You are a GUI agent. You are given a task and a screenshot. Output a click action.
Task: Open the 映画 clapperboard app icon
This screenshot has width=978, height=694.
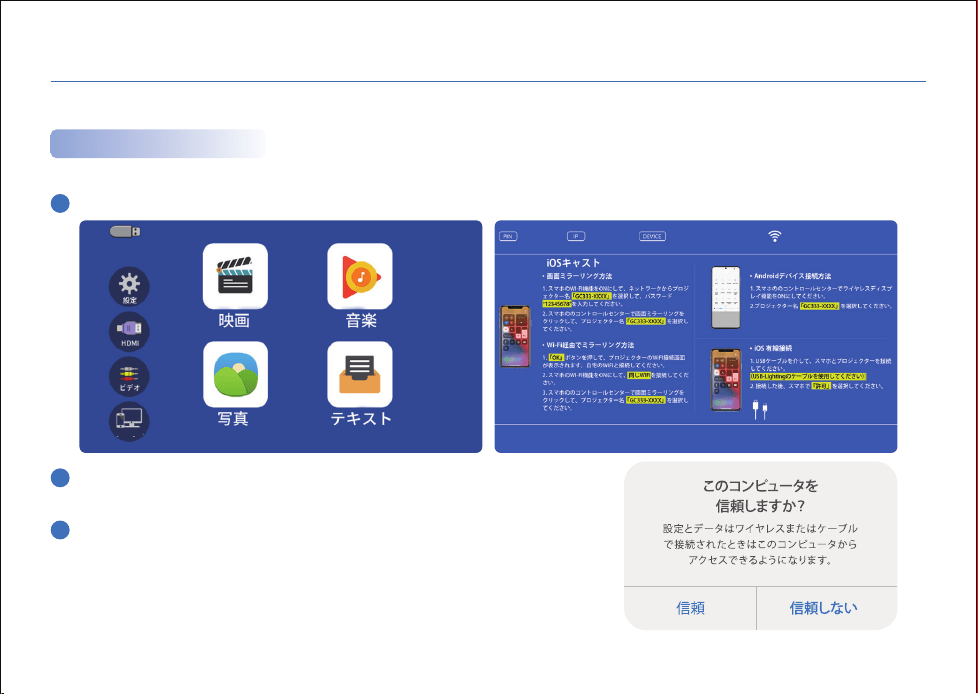tap(235, 276)
